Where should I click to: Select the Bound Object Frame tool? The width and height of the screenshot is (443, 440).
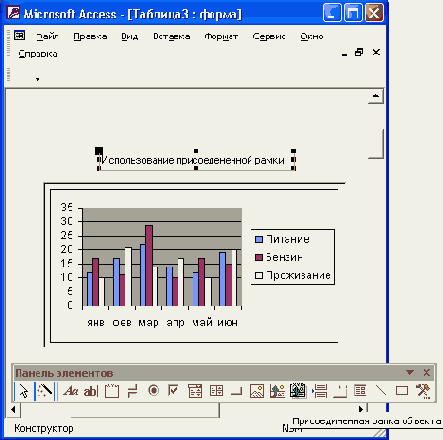pos(298,390)
